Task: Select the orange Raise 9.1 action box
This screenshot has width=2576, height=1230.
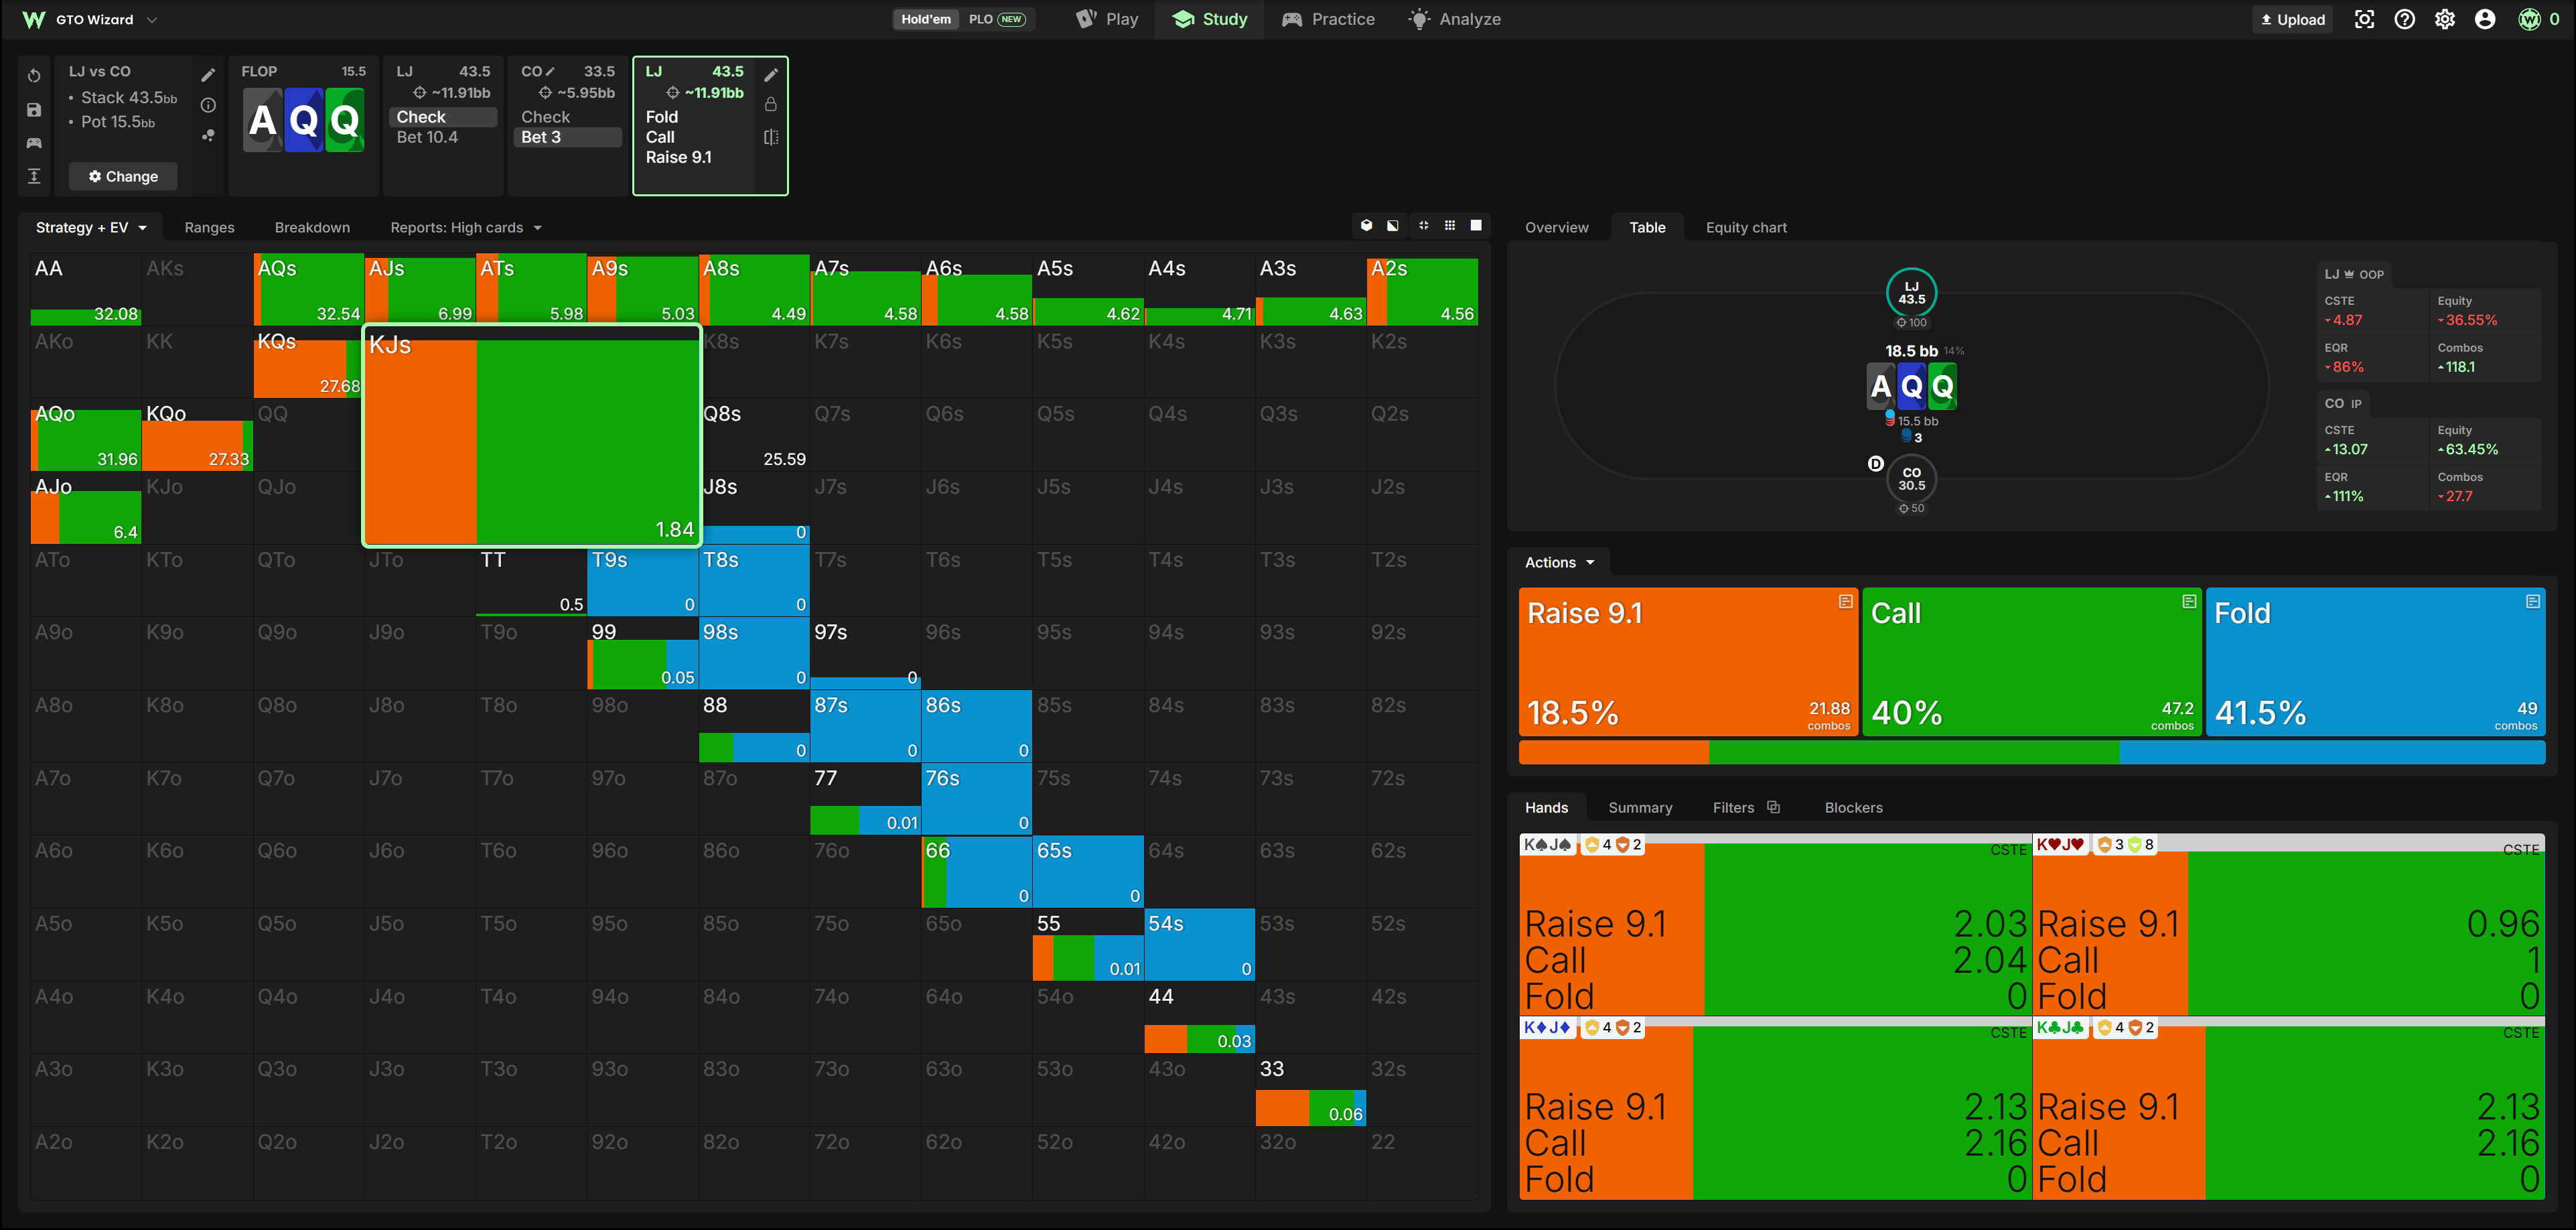Action: pos(1688,662)
